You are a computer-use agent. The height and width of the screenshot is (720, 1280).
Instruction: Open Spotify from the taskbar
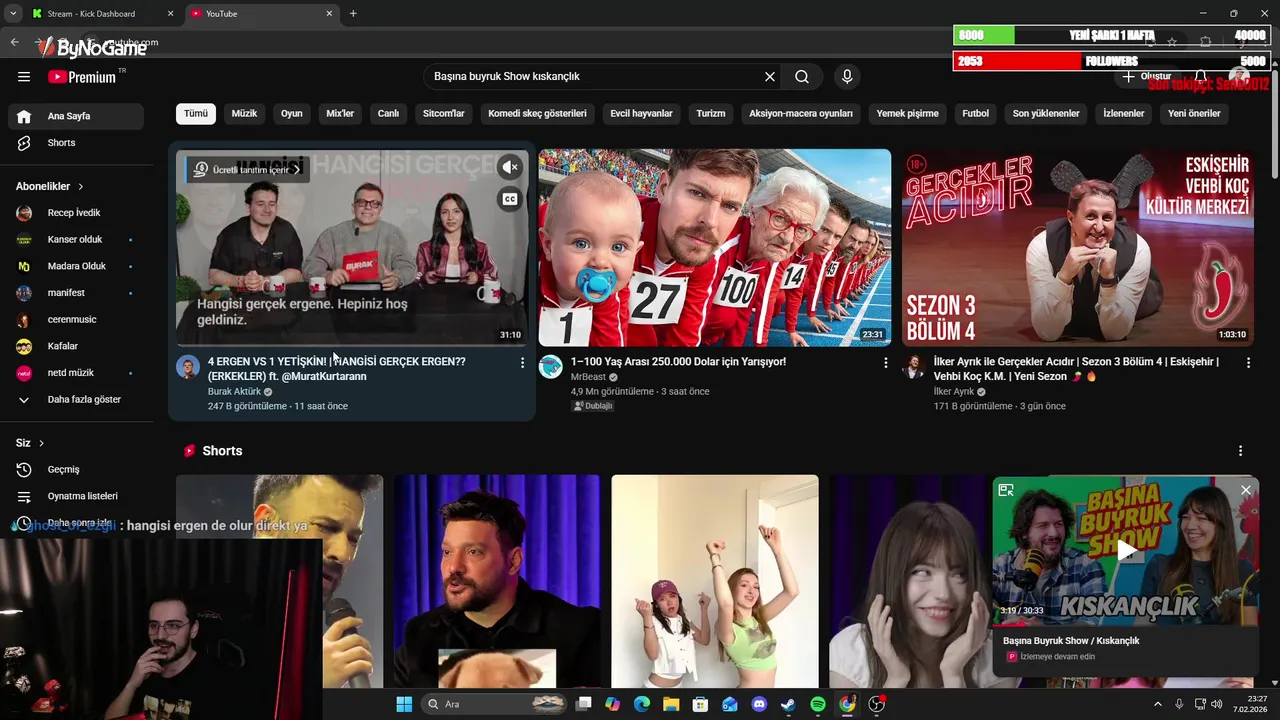tap(818, 704)
